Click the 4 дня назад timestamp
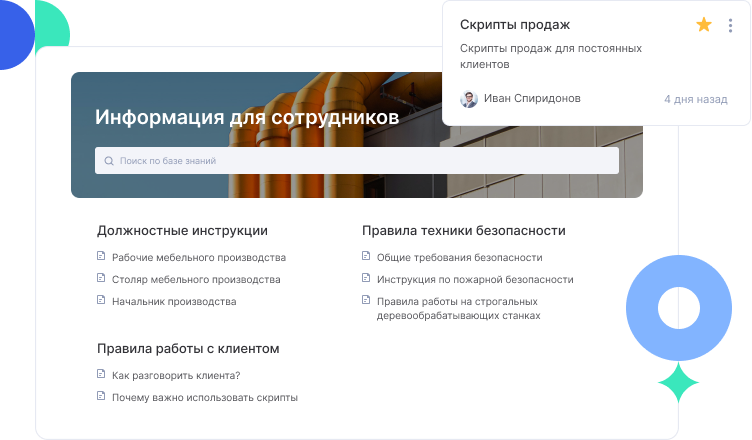The height and width of the screenshot is (440, 752). point(696,99)
